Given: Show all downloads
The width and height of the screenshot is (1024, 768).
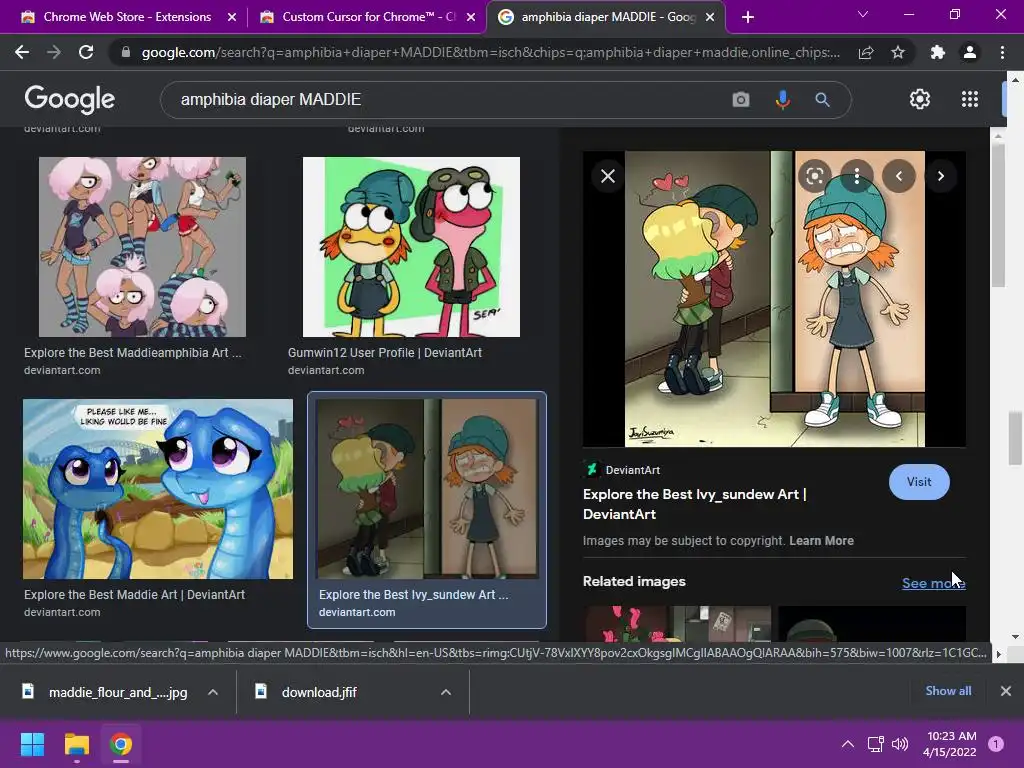Looking at the screenshot, I should coord(948,691).
